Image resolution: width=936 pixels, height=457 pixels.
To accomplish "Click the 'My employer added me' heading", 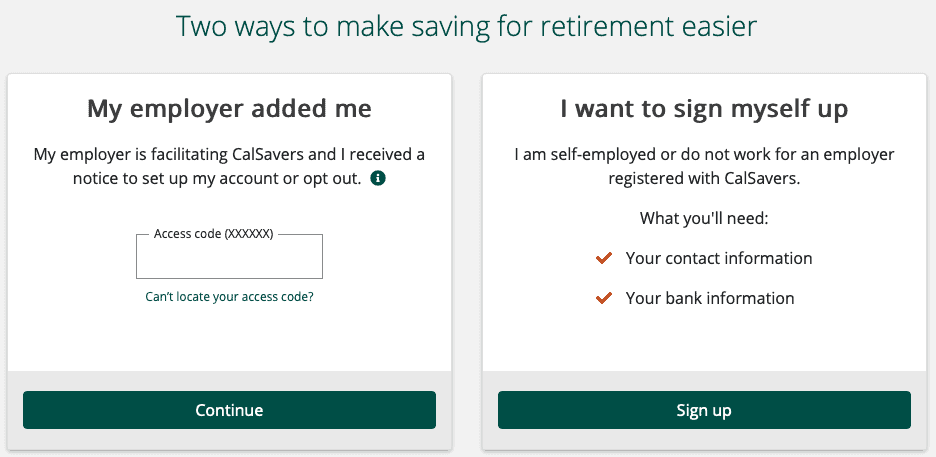I will pyautogui.click(x=229, y=109).
